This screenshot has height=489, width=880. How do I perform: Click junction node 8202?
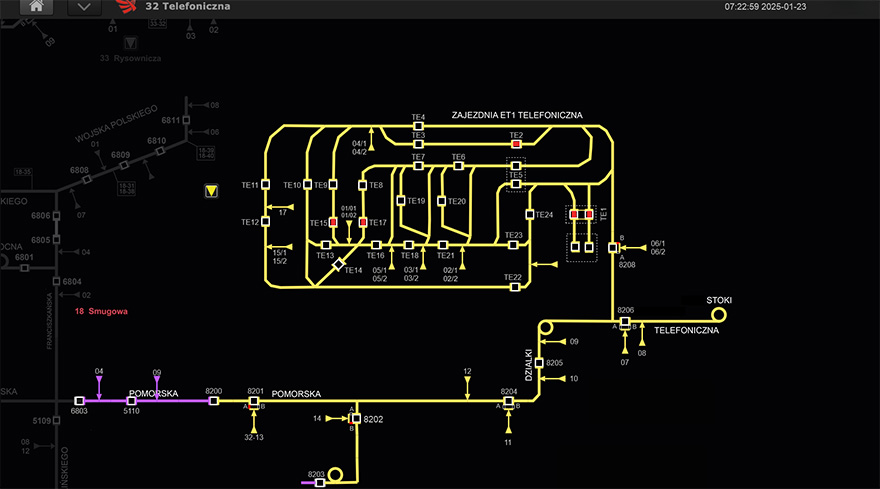pyautogui.click(x=355, y=418)
